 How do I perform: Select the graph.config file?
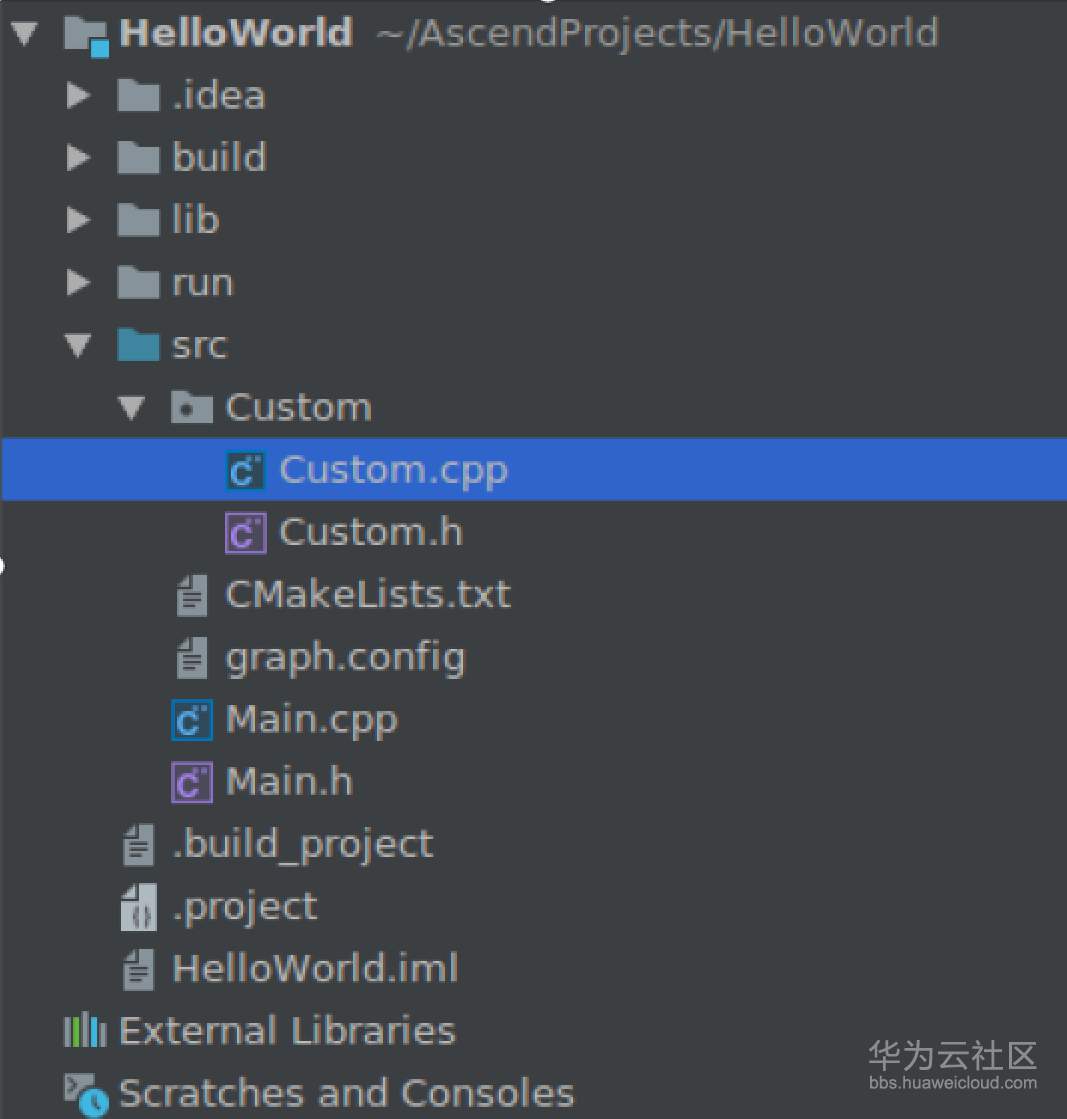click(344, 658)
